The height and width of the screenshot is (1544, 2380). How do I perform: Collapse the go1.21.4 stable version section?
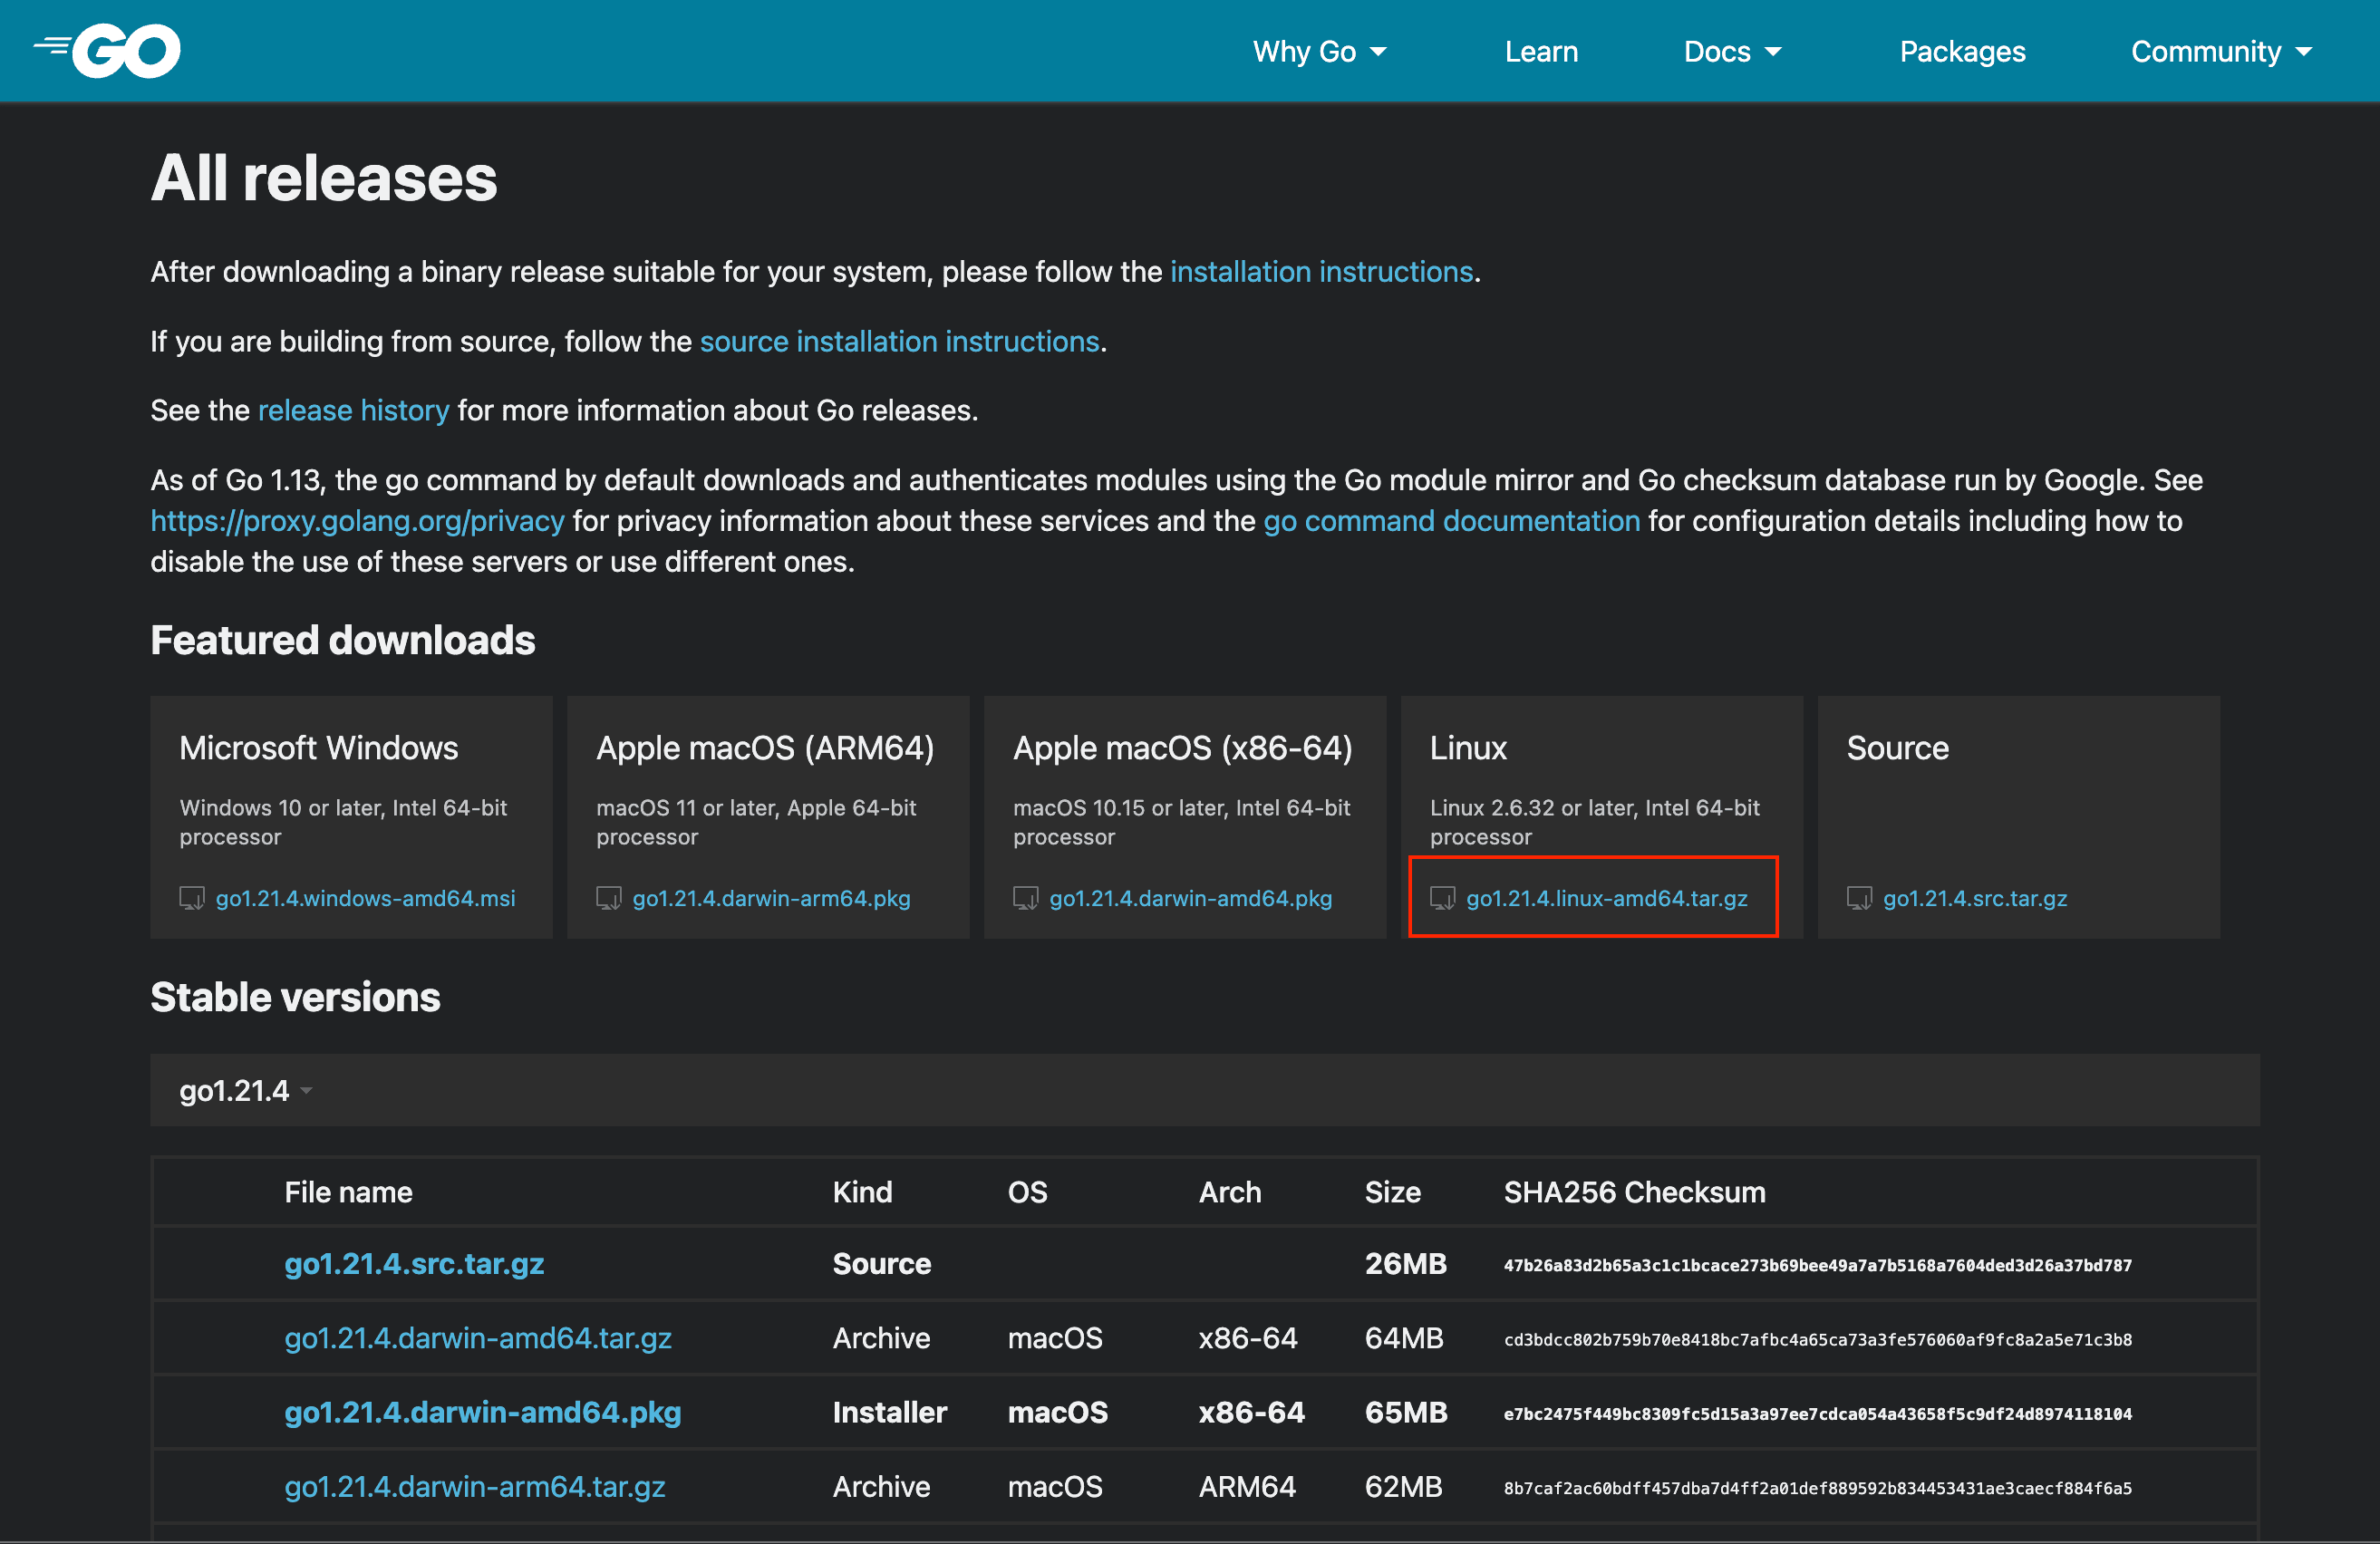(x=246, y=1090)
